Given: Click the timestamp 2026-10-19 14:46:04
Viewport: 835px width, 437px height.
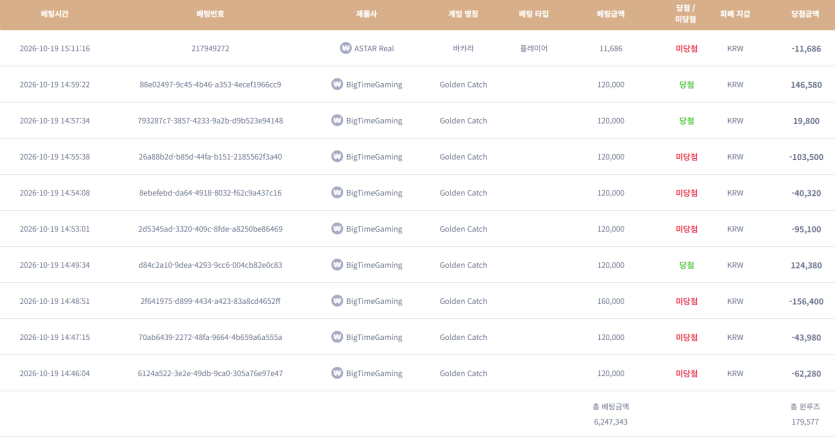Looking at the screenshot, I should [x=55, y=374].
